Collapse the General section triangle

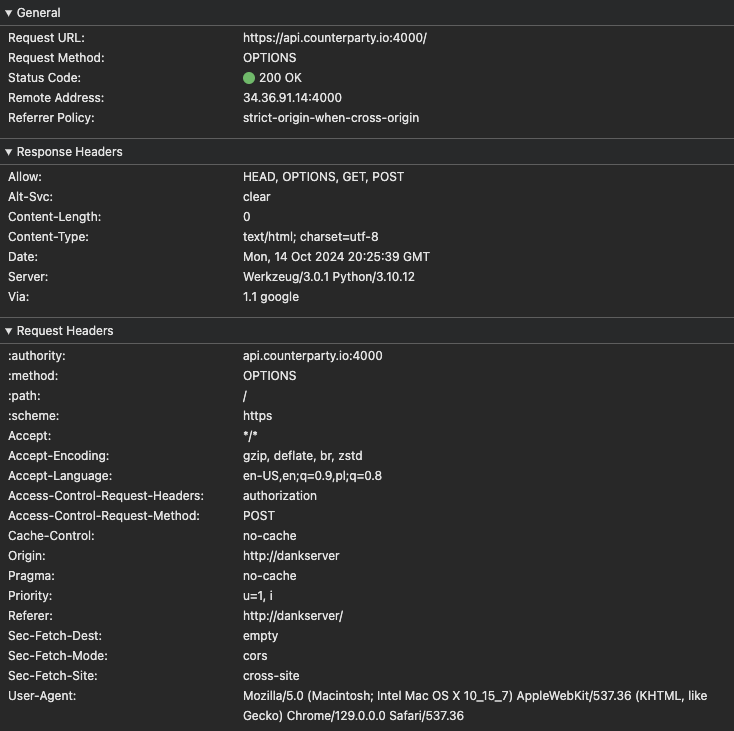tap(8, 13)
